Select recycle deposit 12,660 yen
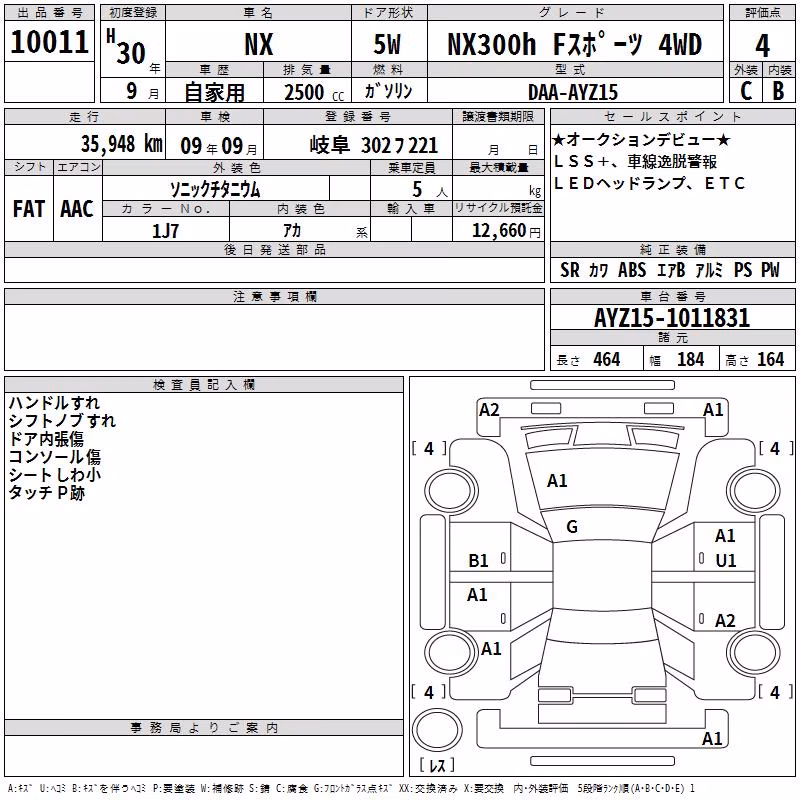The height and width of the screenshot is (800, 800). (506, 231)
